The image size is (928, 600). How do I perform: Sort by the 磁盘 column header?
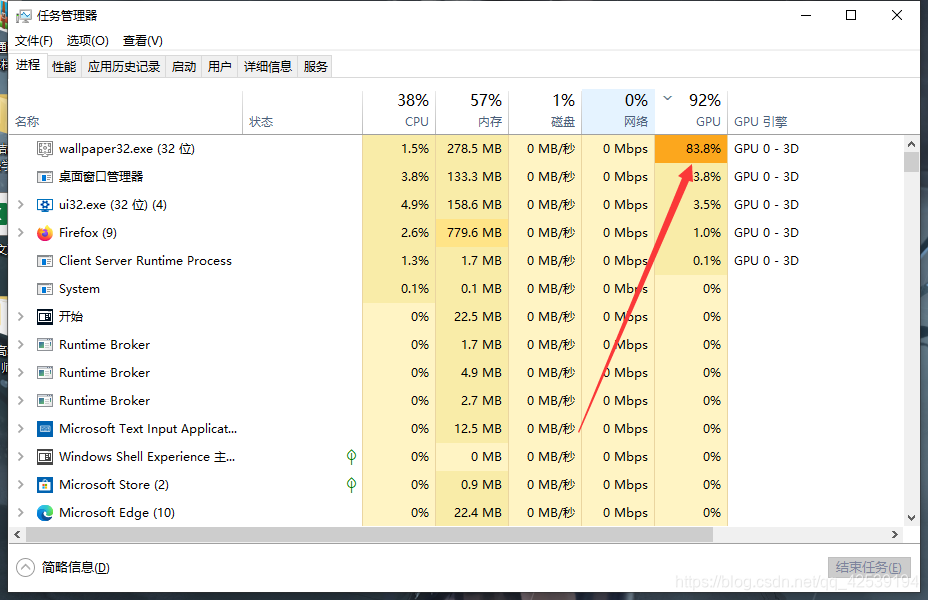point(545,111)
